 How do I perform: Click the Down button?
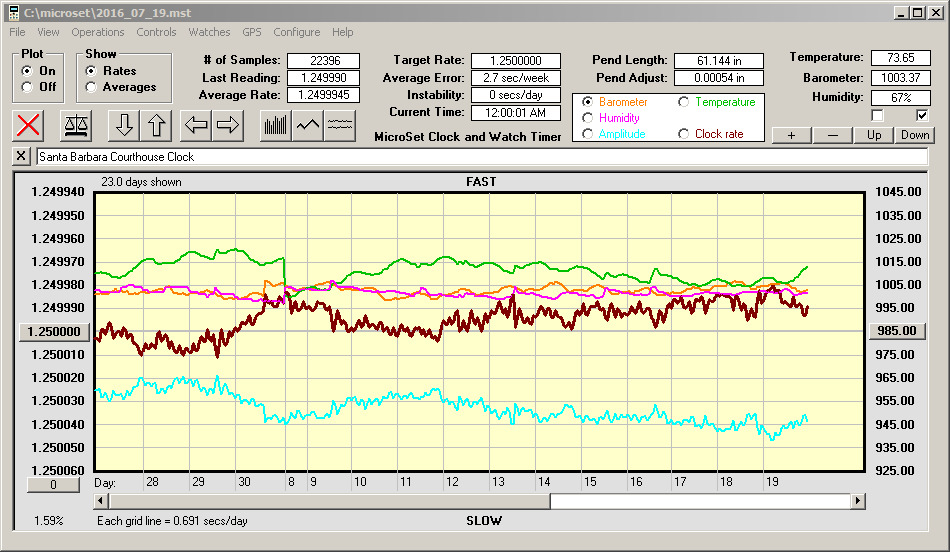coord(915,135)
